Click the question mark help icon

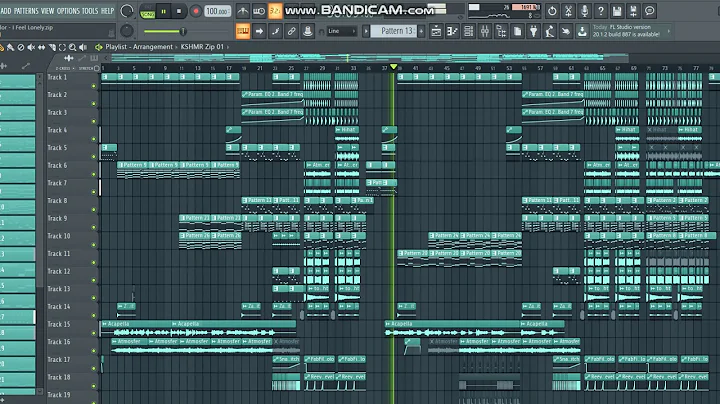point(601,11)
